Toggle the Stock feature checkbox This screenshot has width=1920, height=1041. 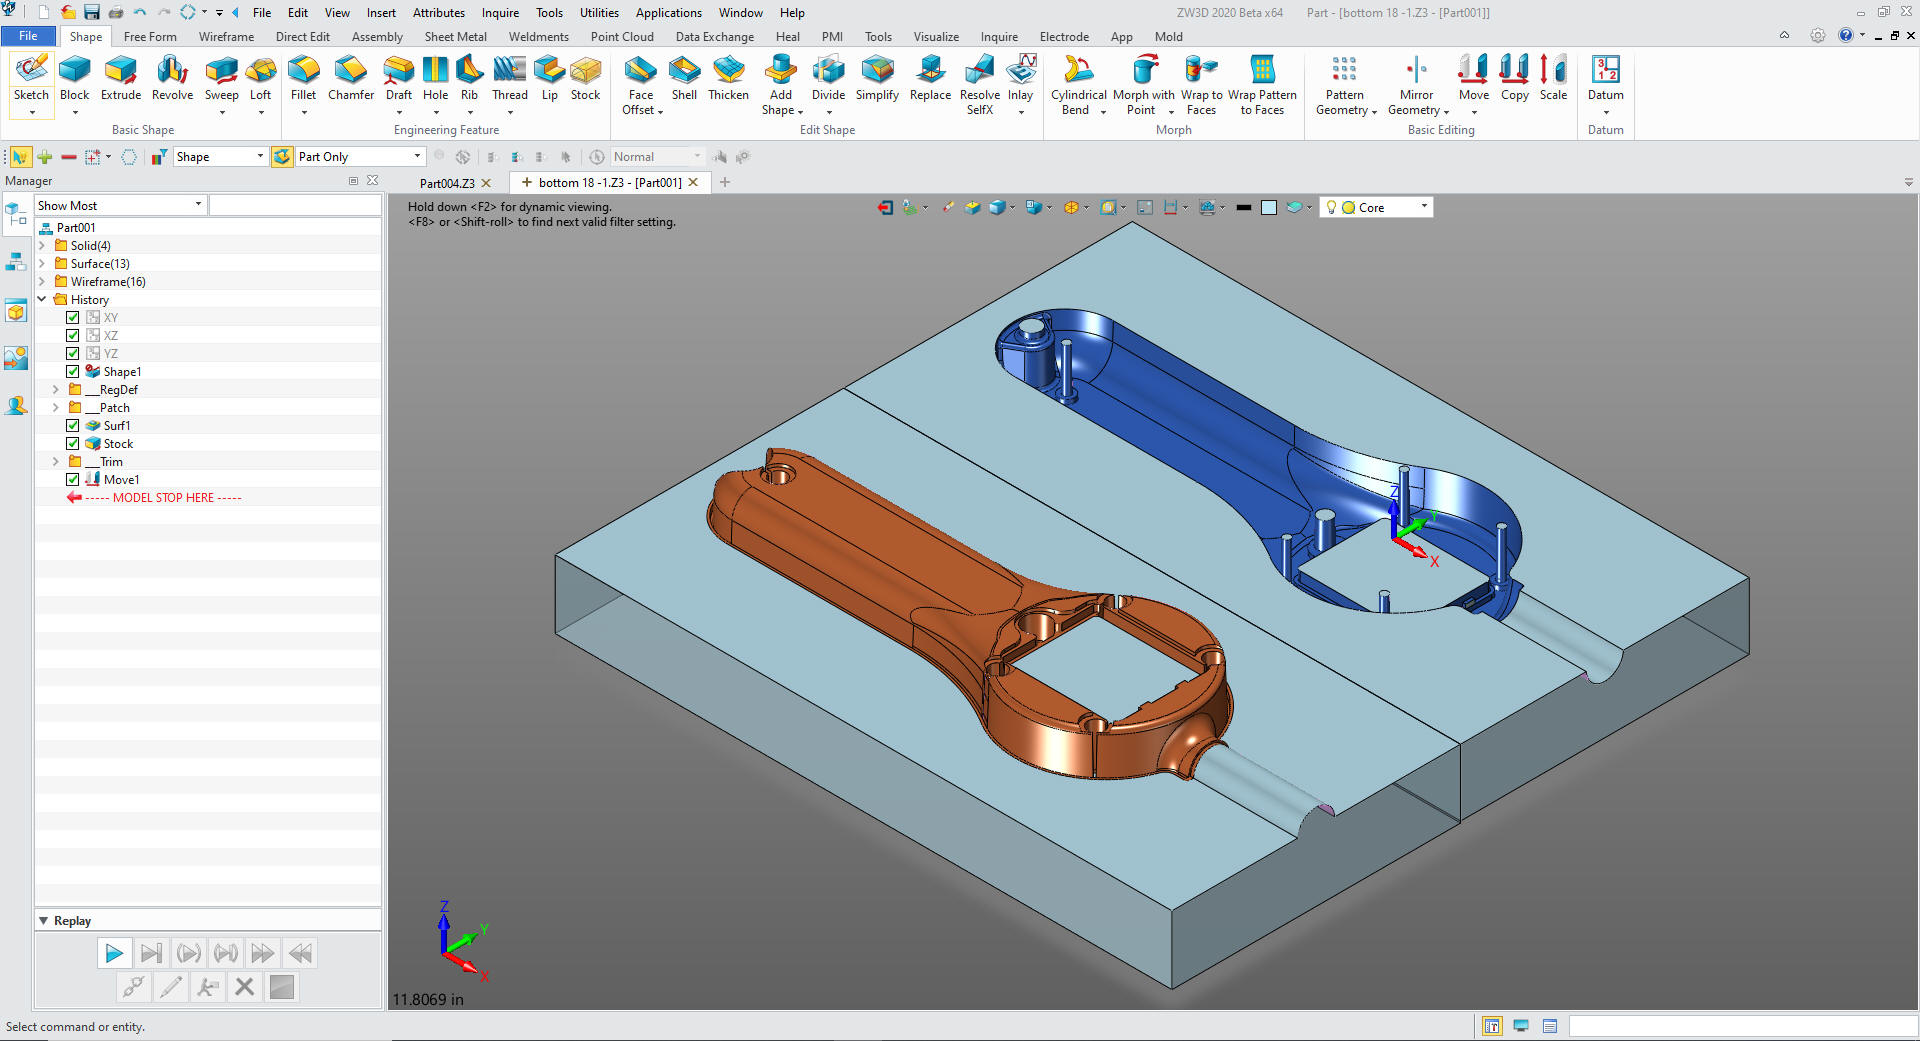tap(73, 444)
